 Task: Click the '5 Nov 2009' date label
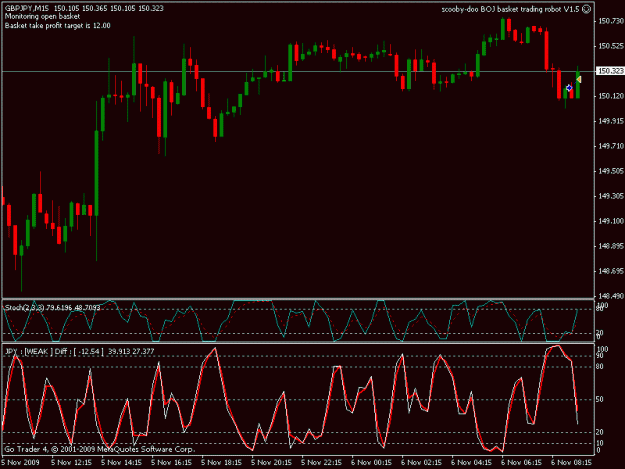point(20,463)
